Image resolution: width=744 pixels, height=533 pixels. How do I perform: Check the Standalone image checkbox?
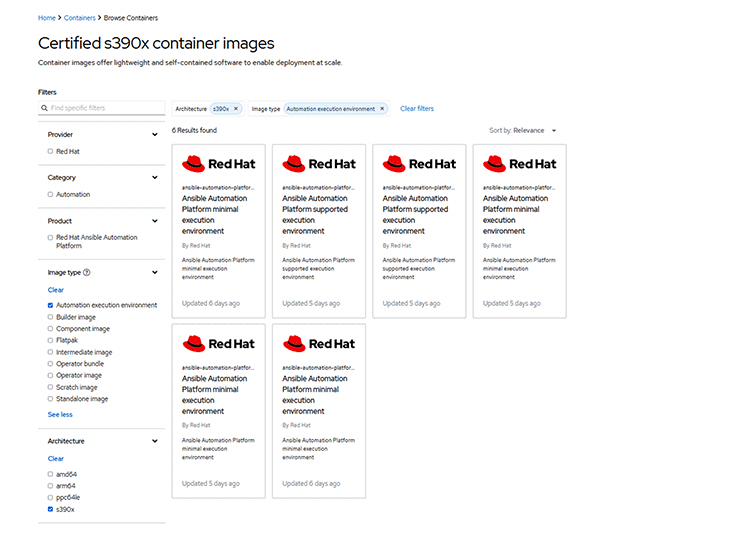pos(50,399)
